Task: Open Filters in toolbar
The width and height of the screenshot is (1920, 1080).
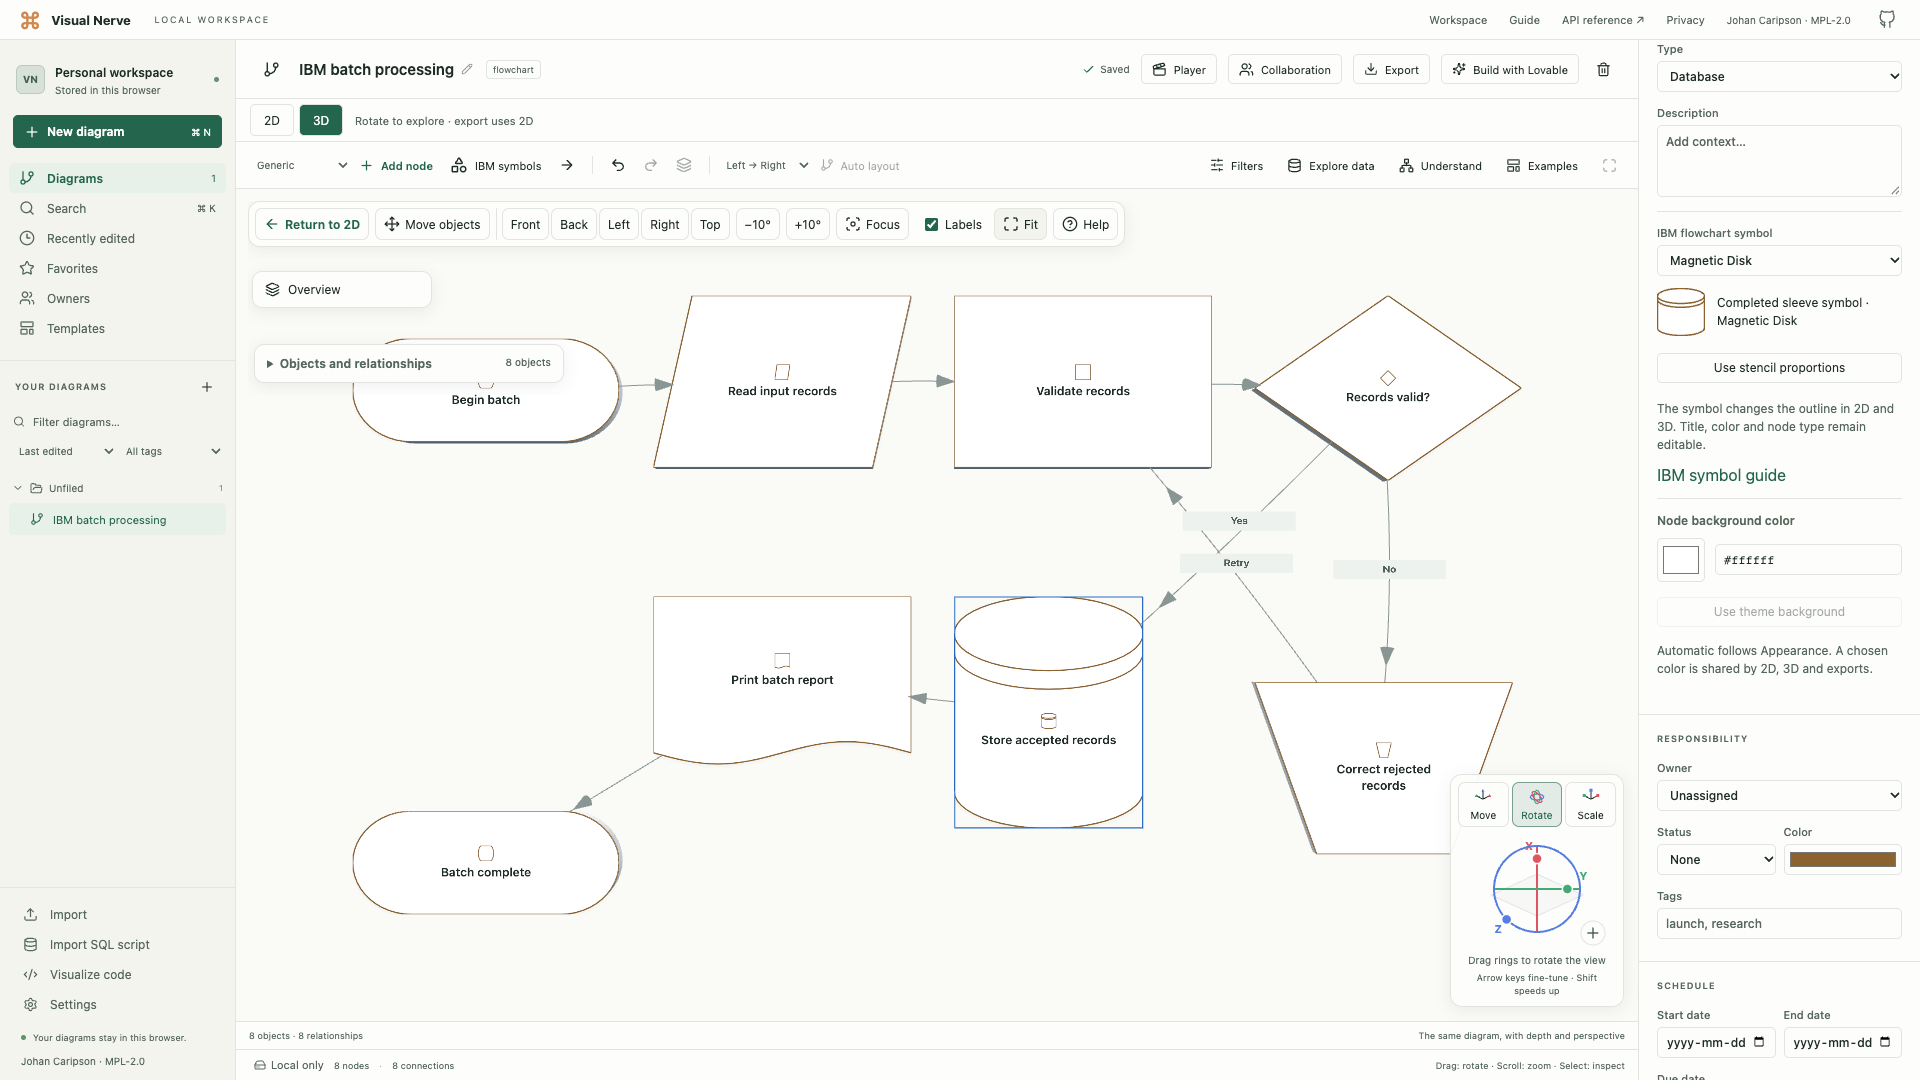Action: click(x=1236, y=166)
